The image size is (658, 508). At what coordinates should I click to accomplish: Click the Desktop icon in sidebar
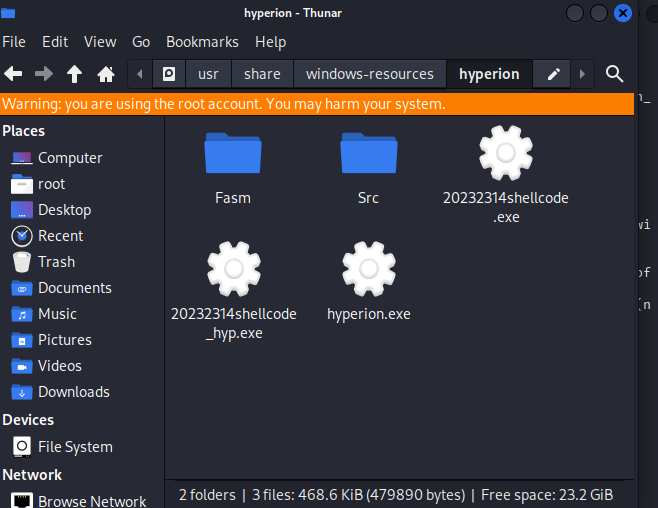tap(22, 210)
